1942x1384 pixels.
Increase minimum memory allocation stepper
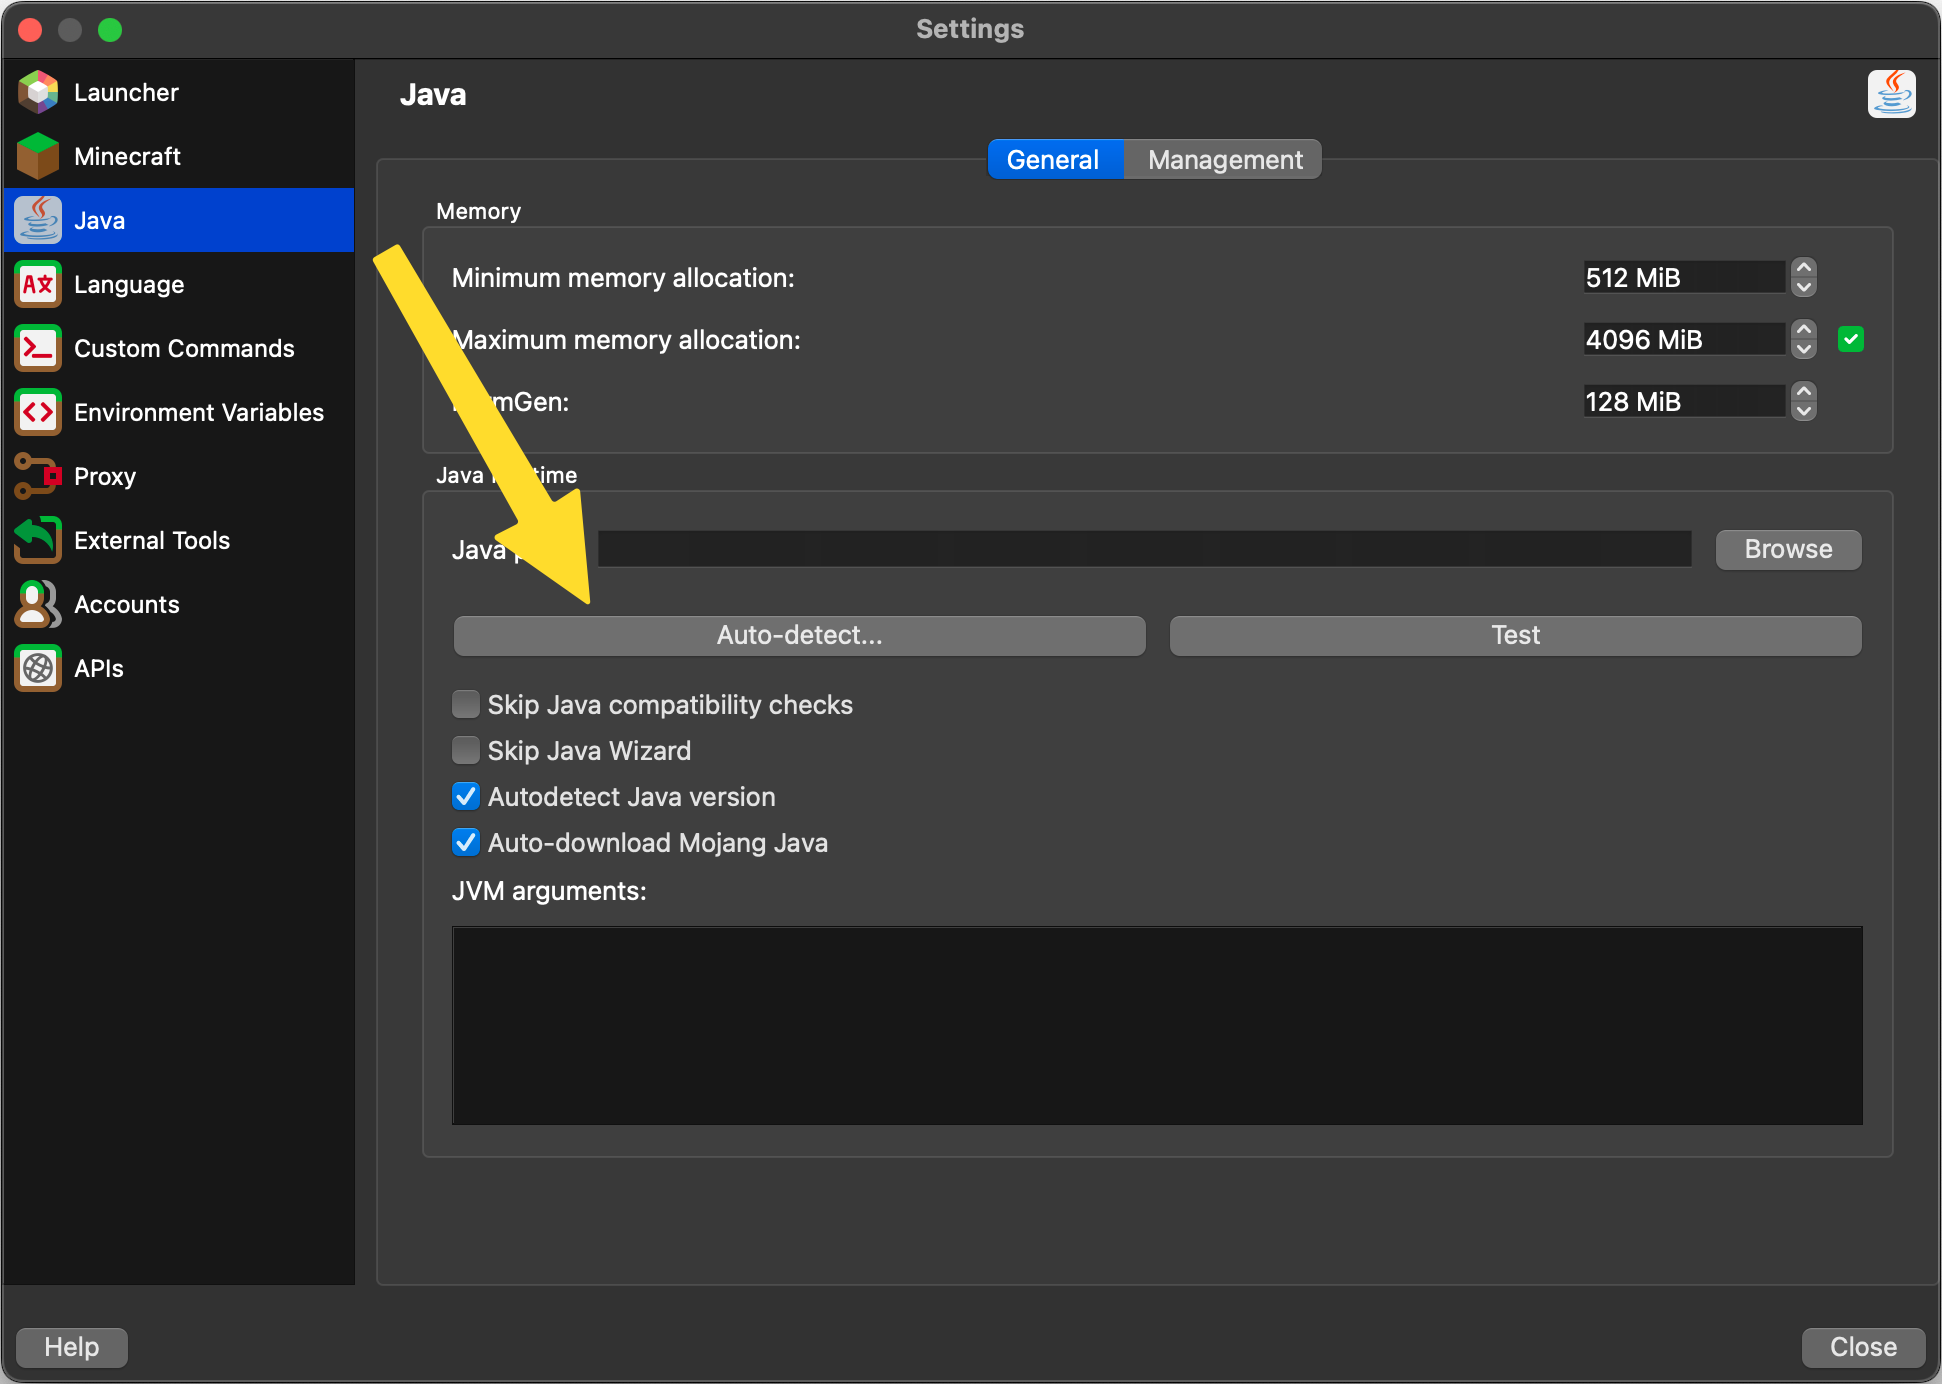pos(1803,268)
